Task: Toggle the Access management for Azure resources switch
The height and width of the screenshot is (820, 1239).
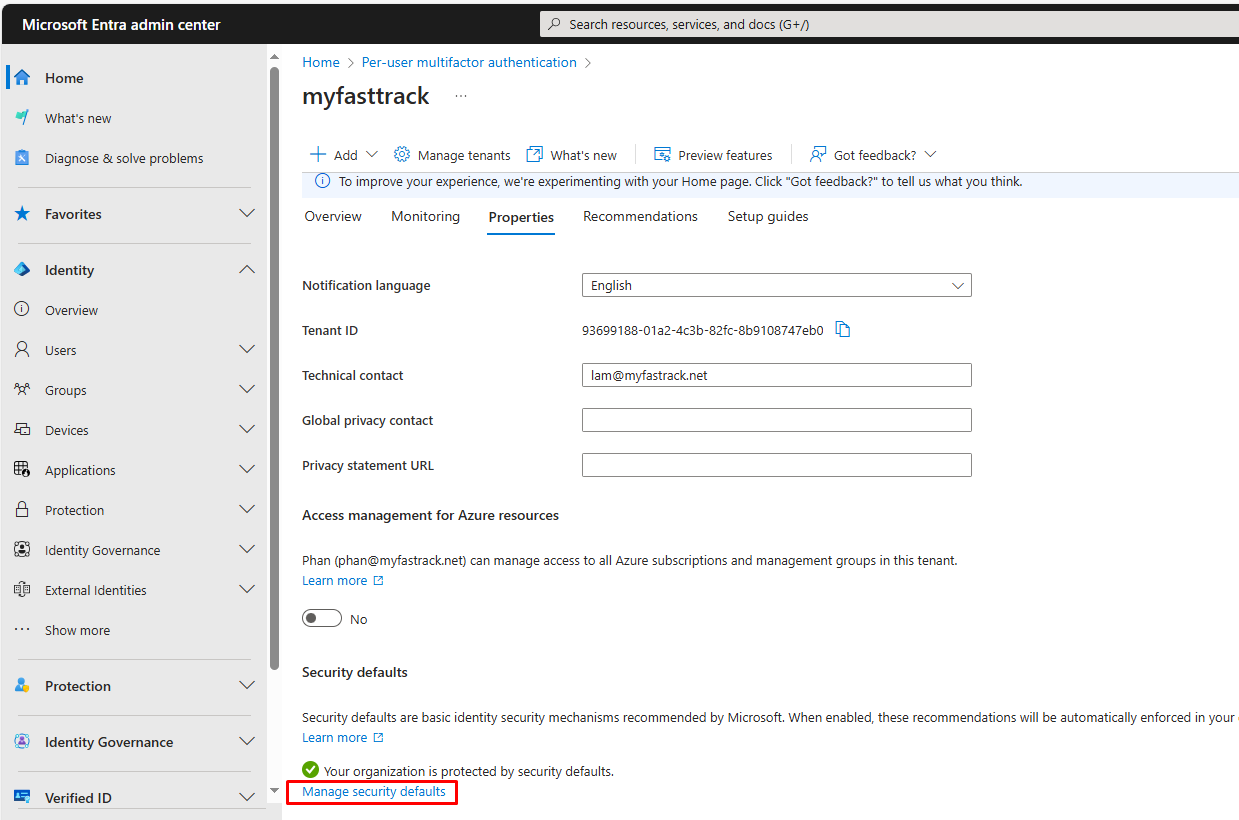Action: (322, 619)
